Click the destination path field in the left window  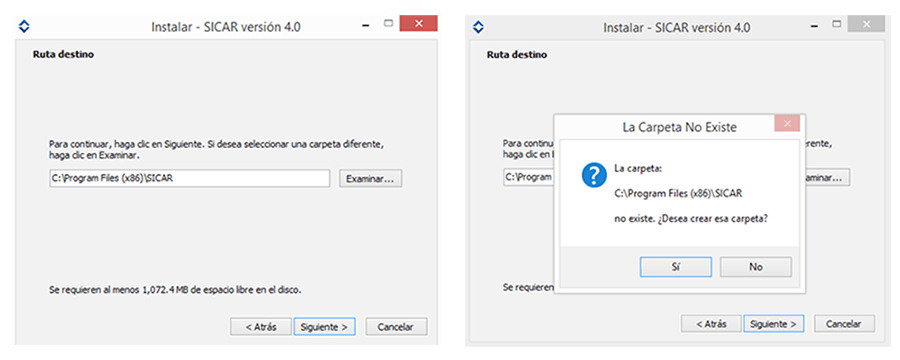click(x=190, y=179)
